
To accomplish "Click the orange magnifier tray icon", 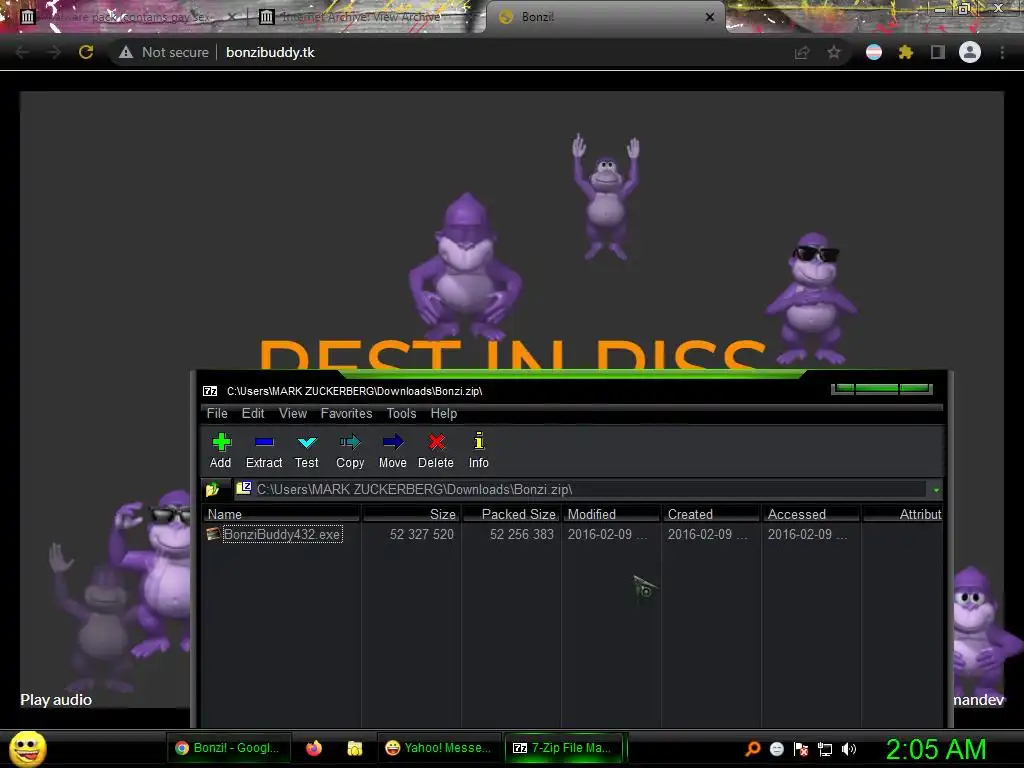I will (753, 749).
